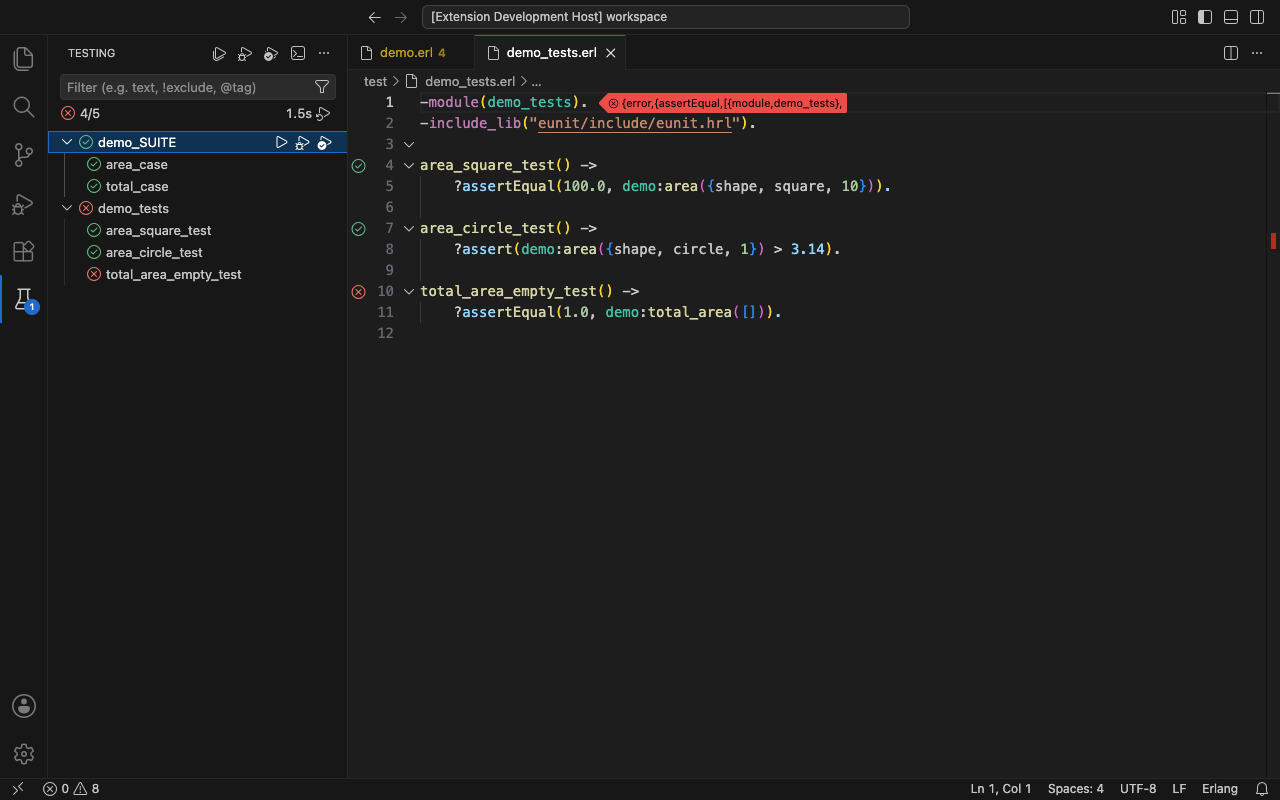
Task: Fold the area_square_test function at line 4
Action: pyautogui.click(x=408, y=166)
